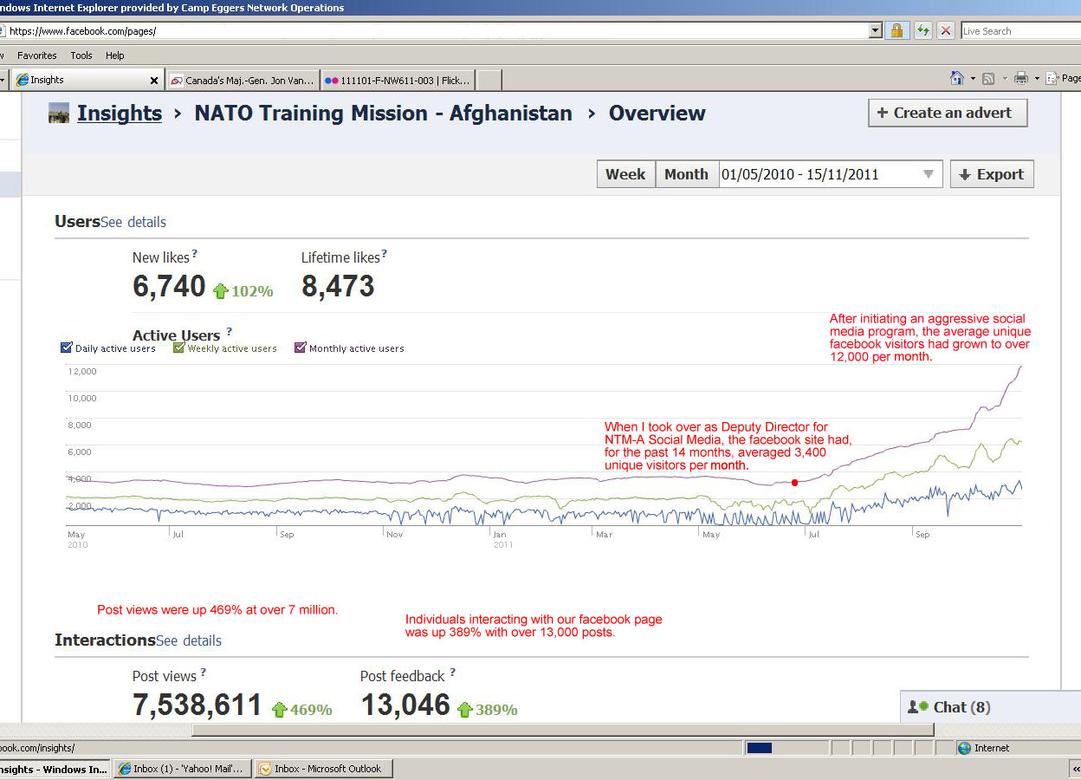Click the Print toolbar icon
This screenshot has width=1081, height=780.
(x=1021, y=78)
